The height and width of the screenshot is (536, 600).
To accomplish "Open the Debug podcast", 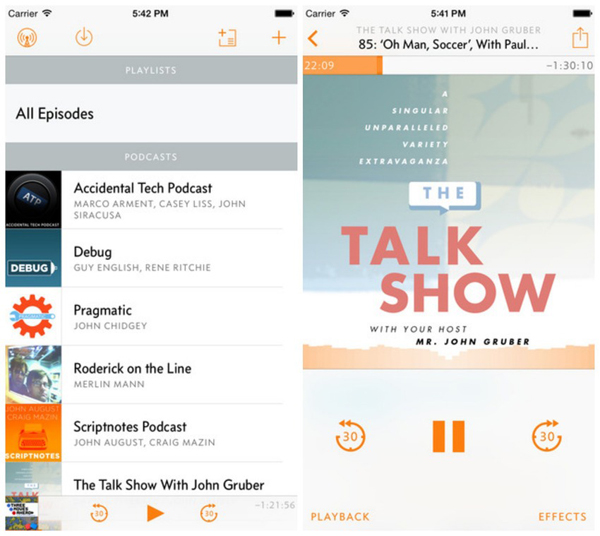I will (151, 258).
